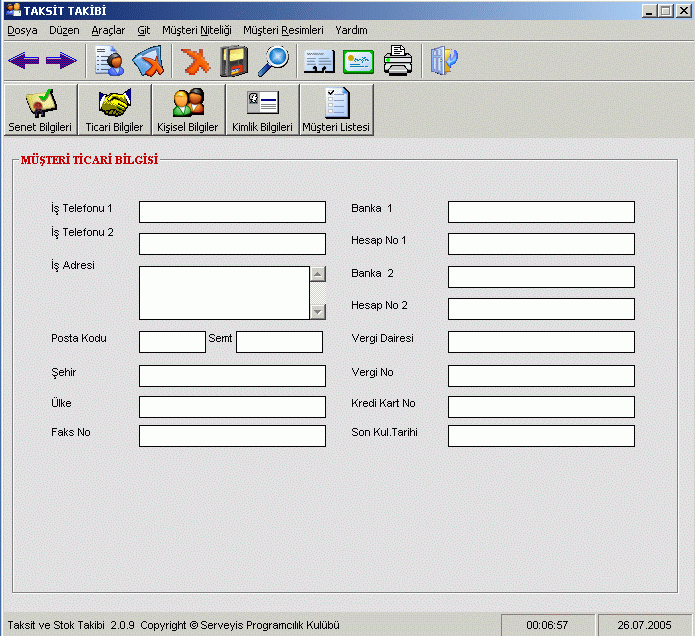Click the magnifying glass search icon
Viewport: 695px width, 636px height.
click(272, 62)
